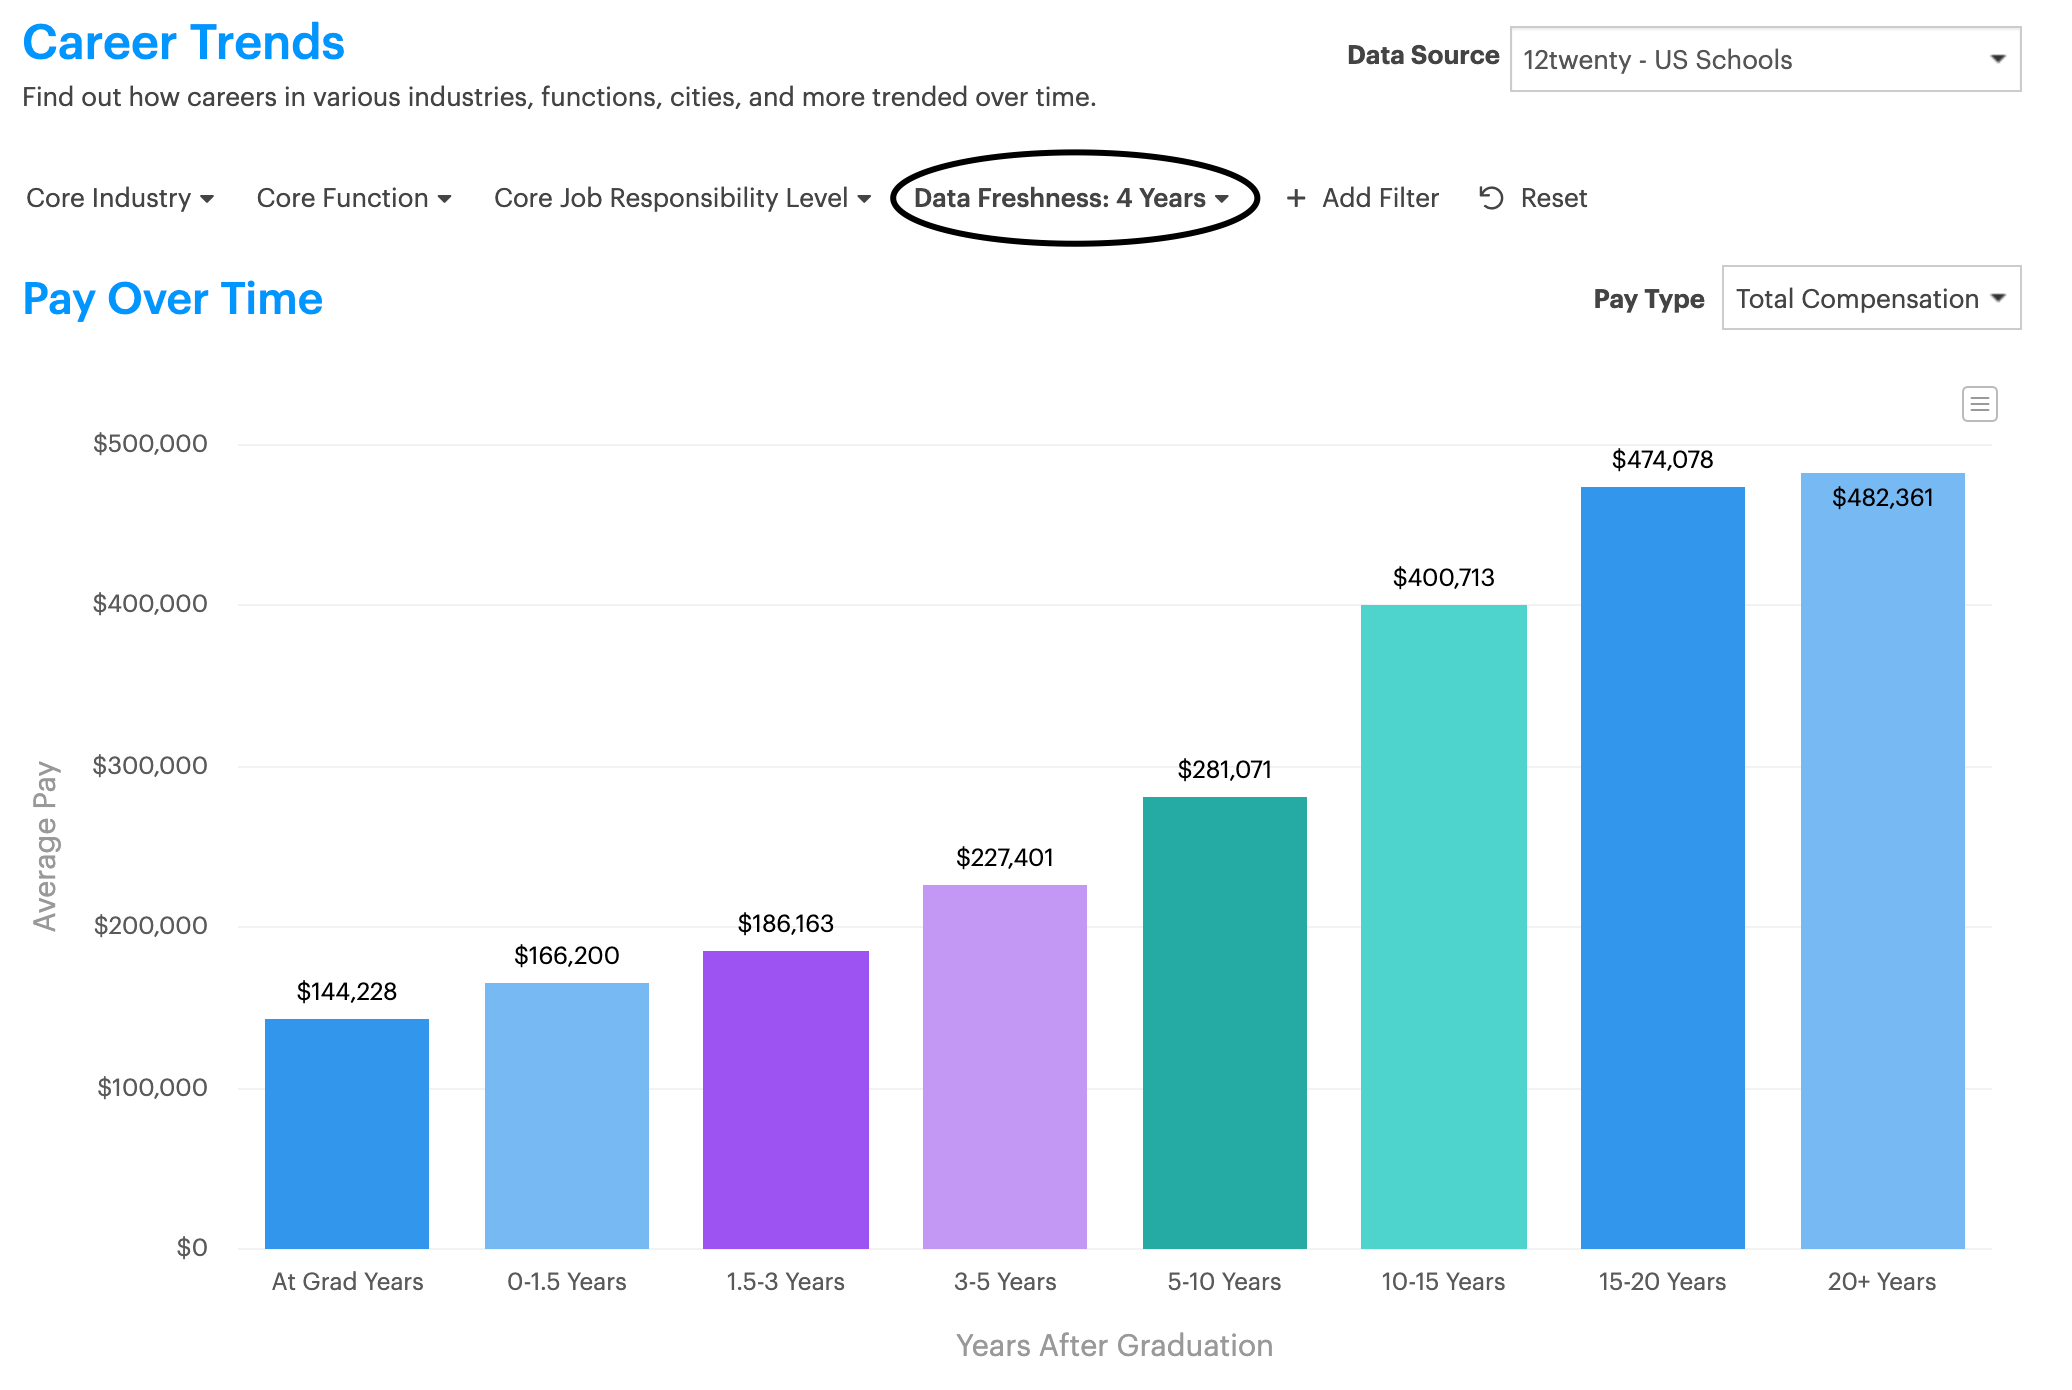Open the Data Freshness: 4 Years filter

pos(1071,198)
